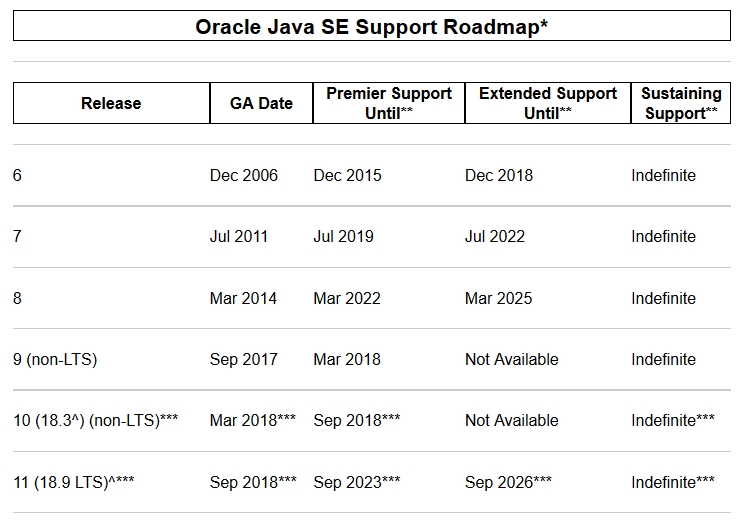
Task: Click Sep 2018*** premier support date
Action: tap(357, 421)
